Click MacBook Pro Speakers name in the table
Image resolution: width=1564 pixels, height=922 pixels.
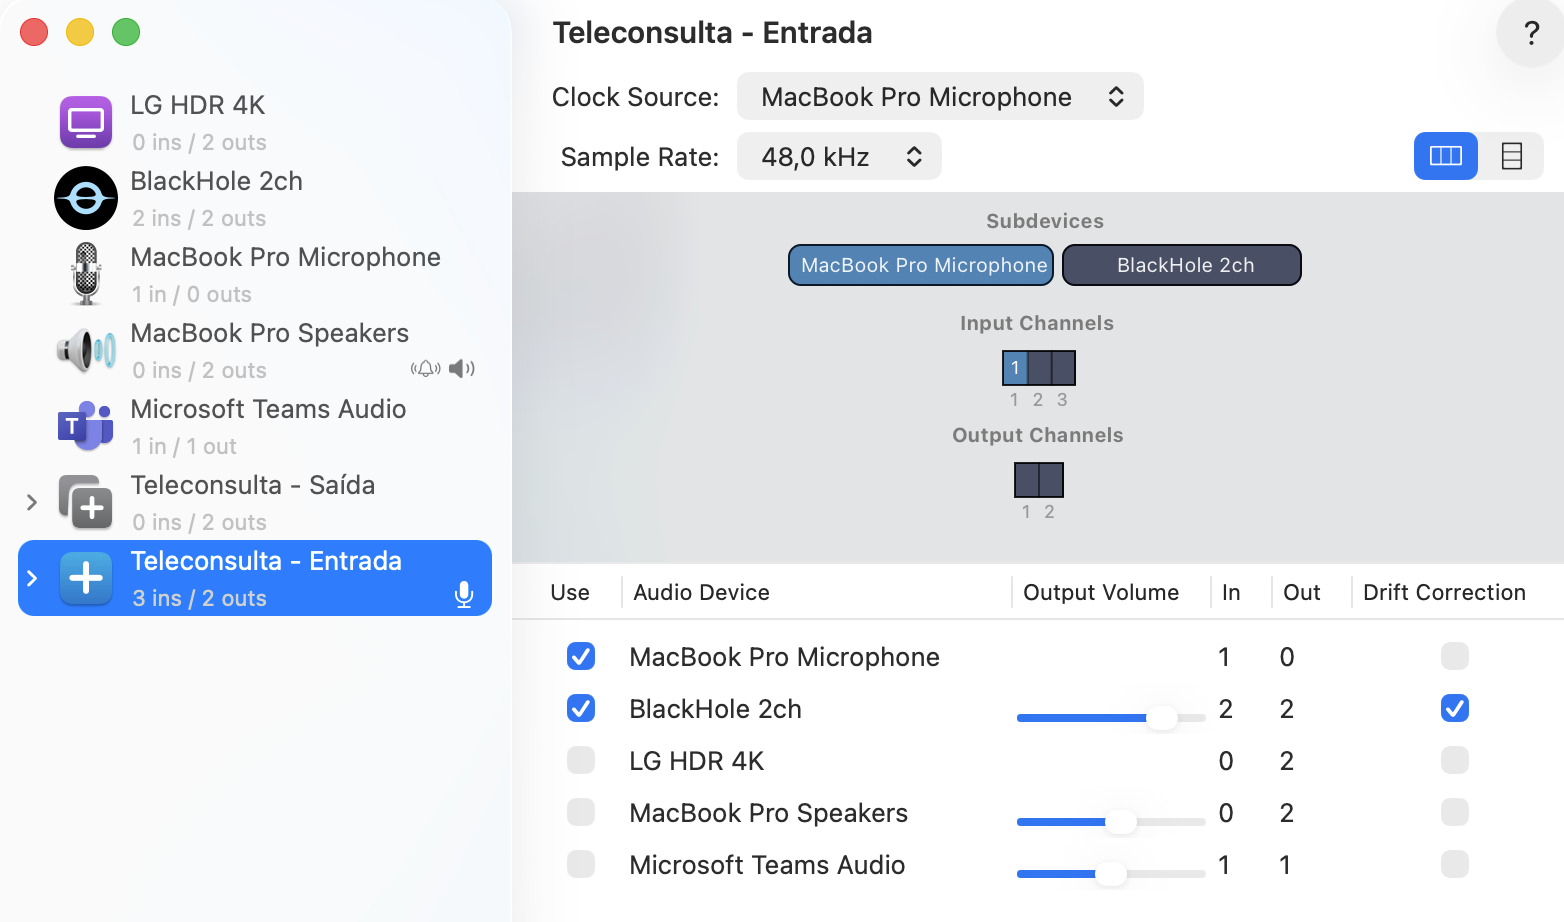[x=768, y=813]
